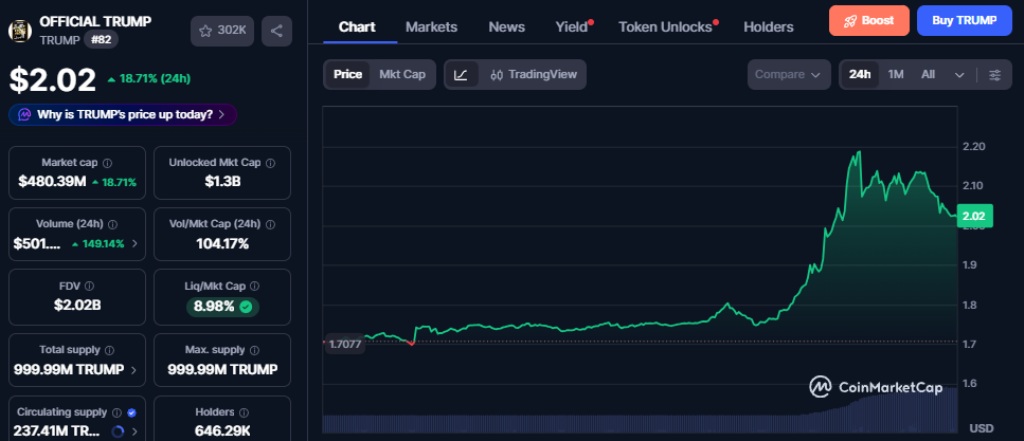Screen dimensions: 1024x441
Task: Click the OFFICIAL TRUMP coin logo
Action: [x=20, y=31]
